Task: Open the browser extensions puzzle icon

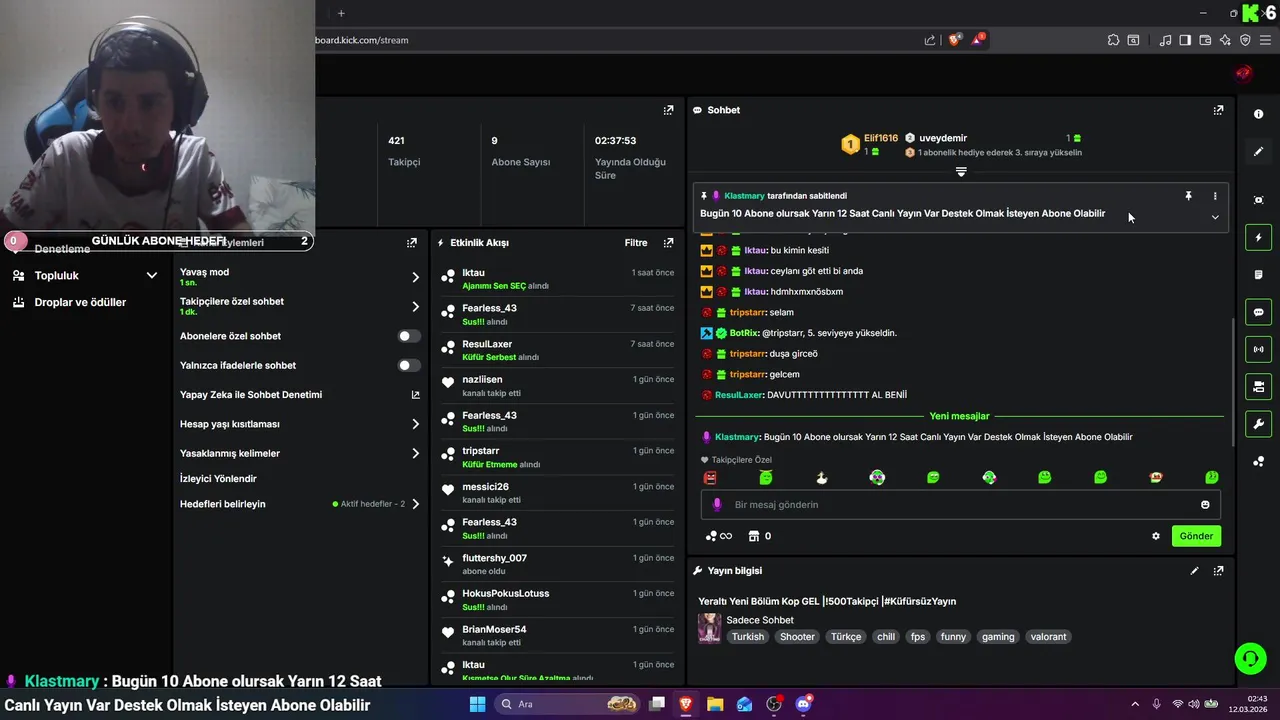Action: click(x=1113, y=40)
